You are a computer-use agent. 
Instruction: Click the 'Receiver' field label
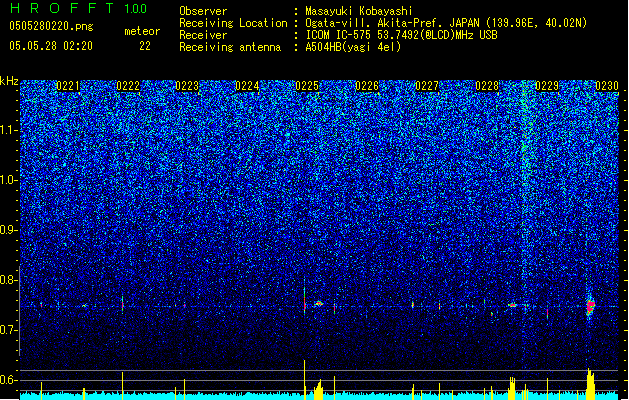pyautogui.click(x=203, y=35)
